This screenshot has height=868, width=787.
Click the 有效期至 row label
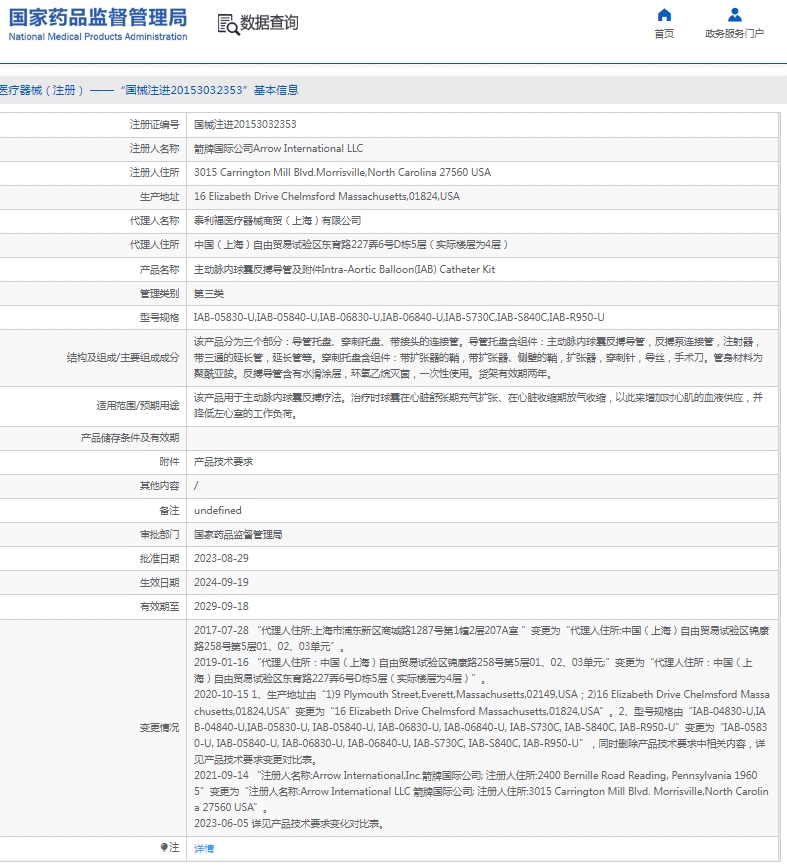tap(159, 606)
